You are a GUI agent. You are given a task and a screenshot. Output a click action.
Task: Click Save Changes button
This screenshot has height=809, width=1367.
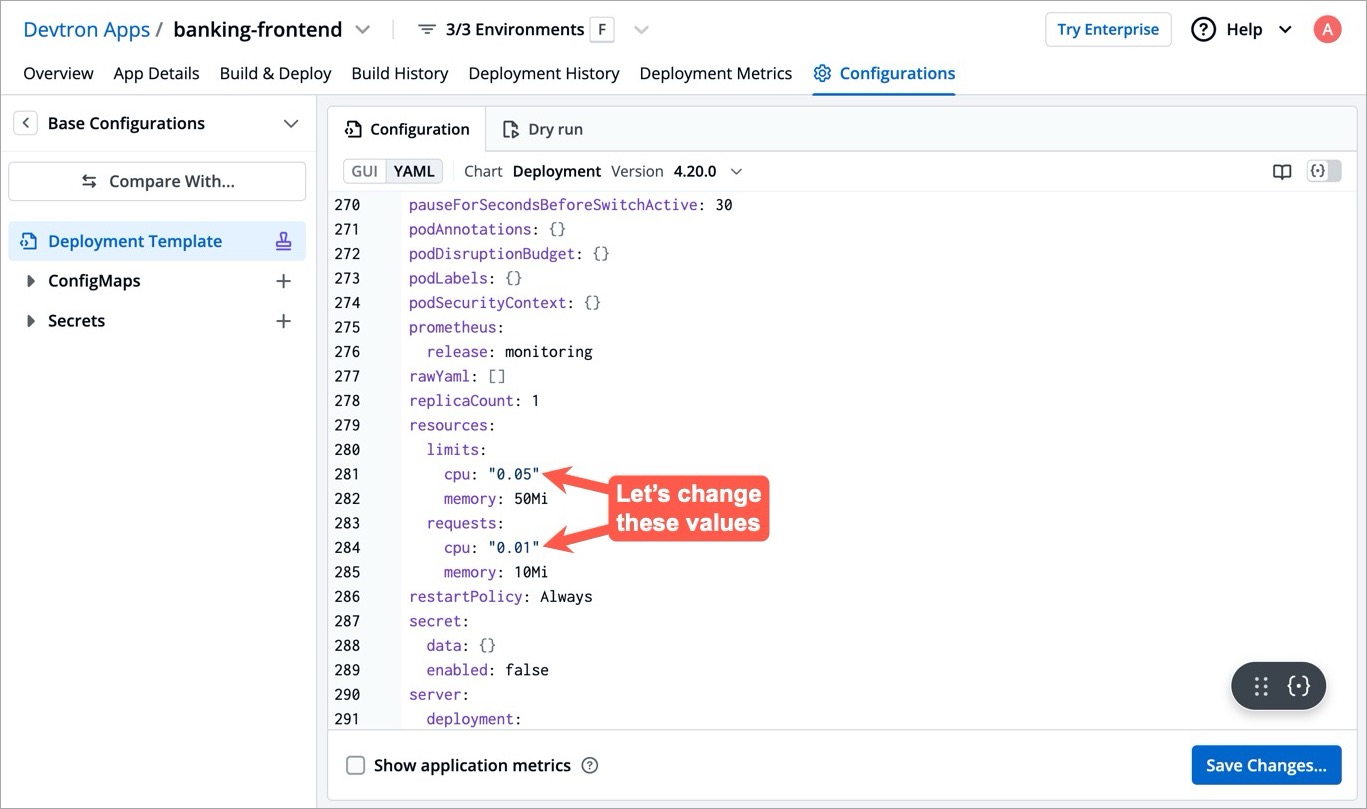coord(1265,765)
